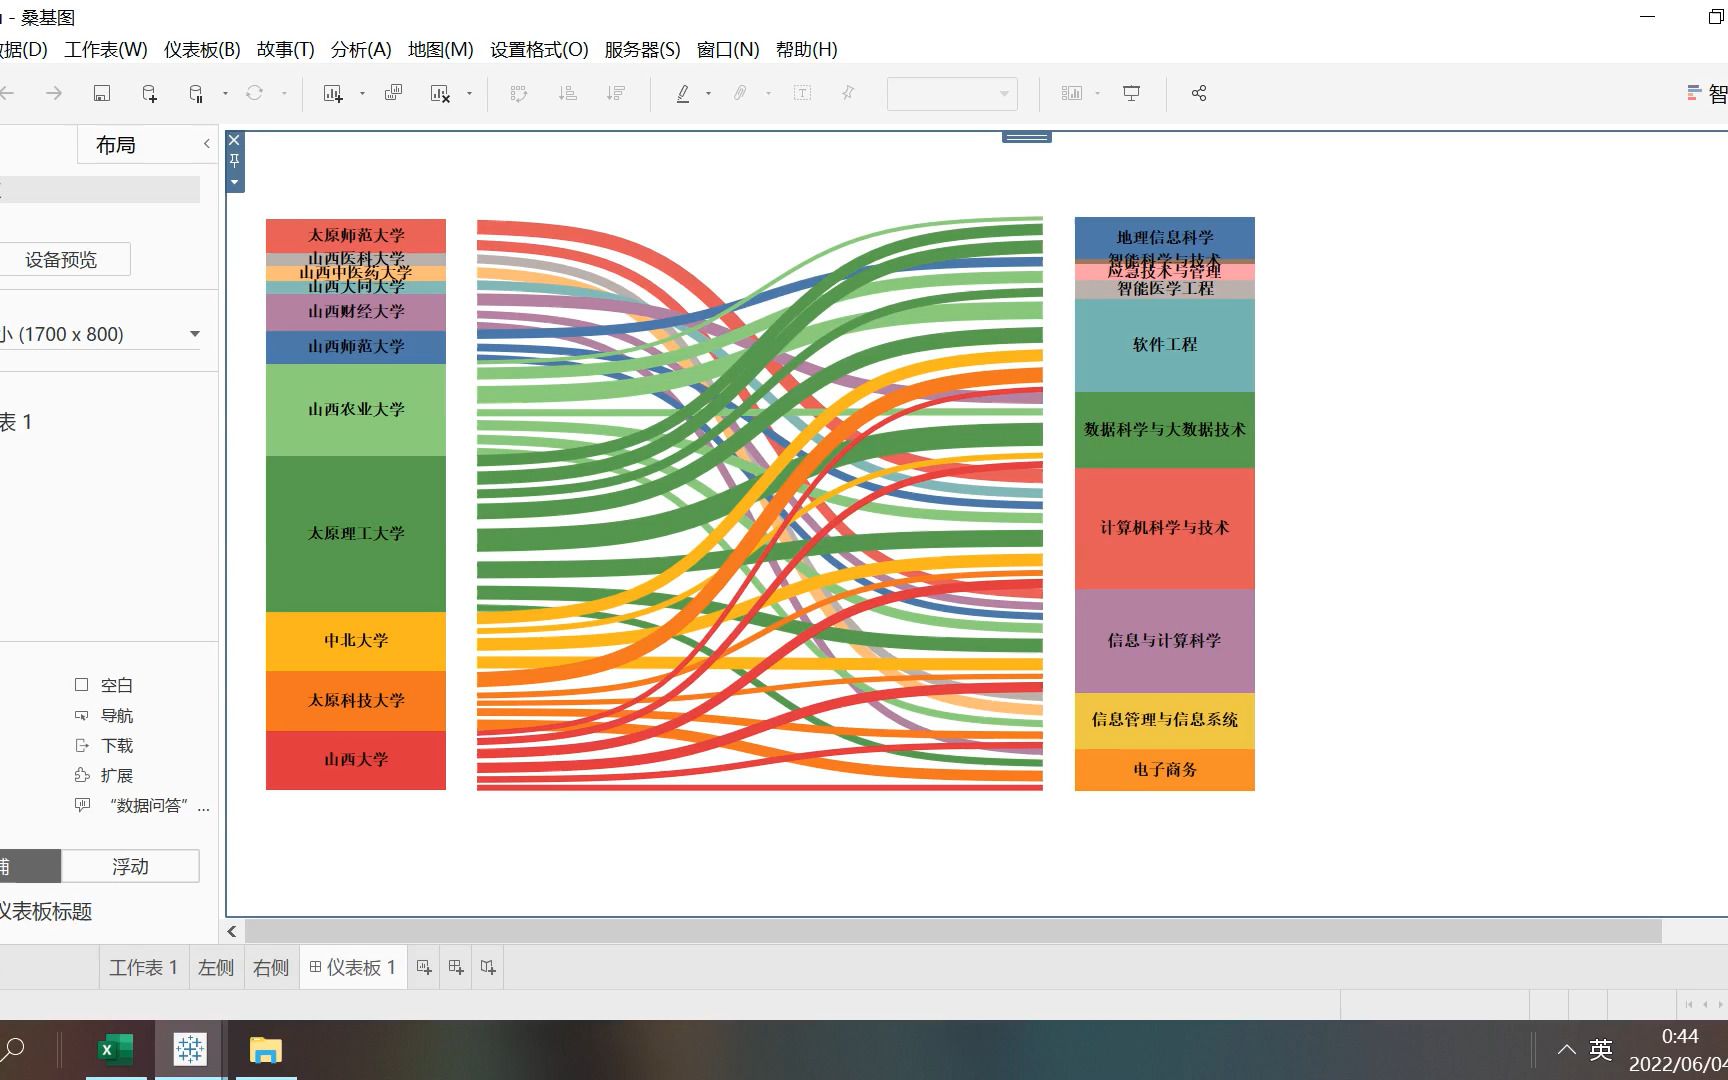The height and width of the screenshot is (1080, 1728).
Task: Toggle show mark labels icon
Action: coord(802,93)
